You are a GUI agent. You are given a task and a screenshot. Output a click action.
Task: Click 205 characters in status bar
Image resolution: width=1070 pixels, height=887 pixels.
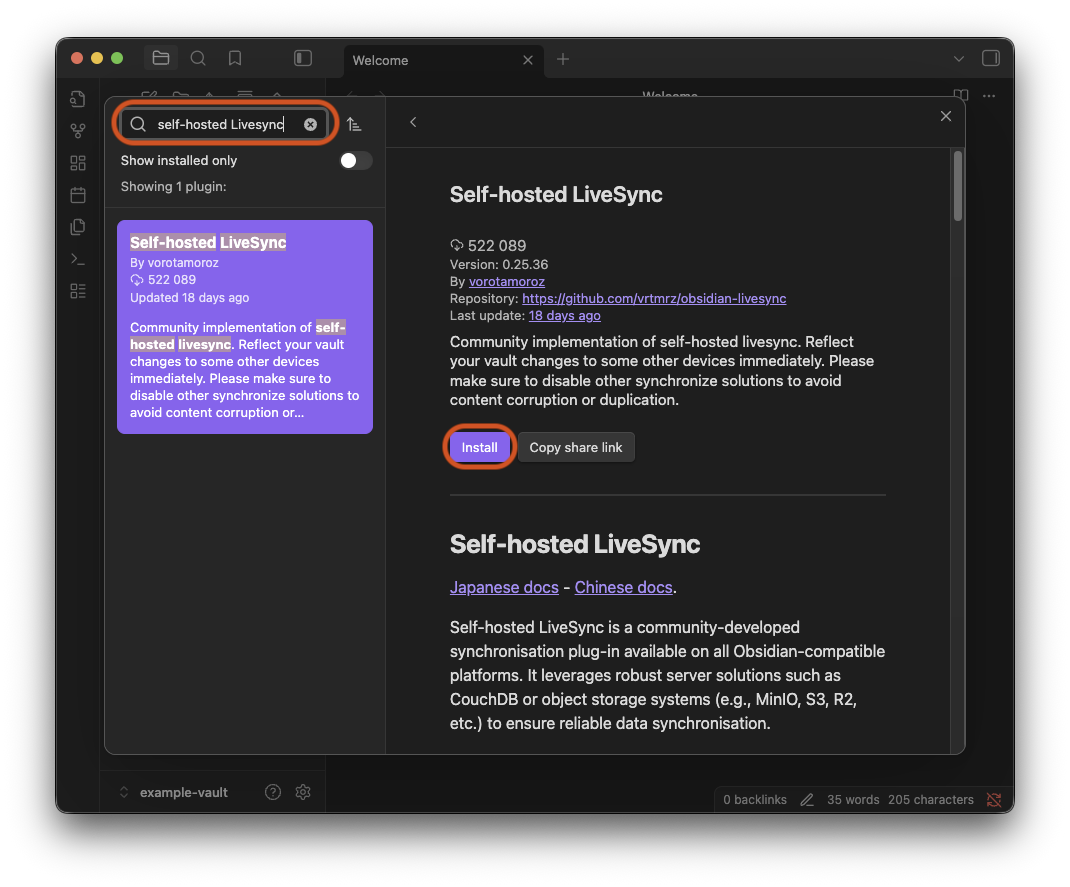pos(931,799)
